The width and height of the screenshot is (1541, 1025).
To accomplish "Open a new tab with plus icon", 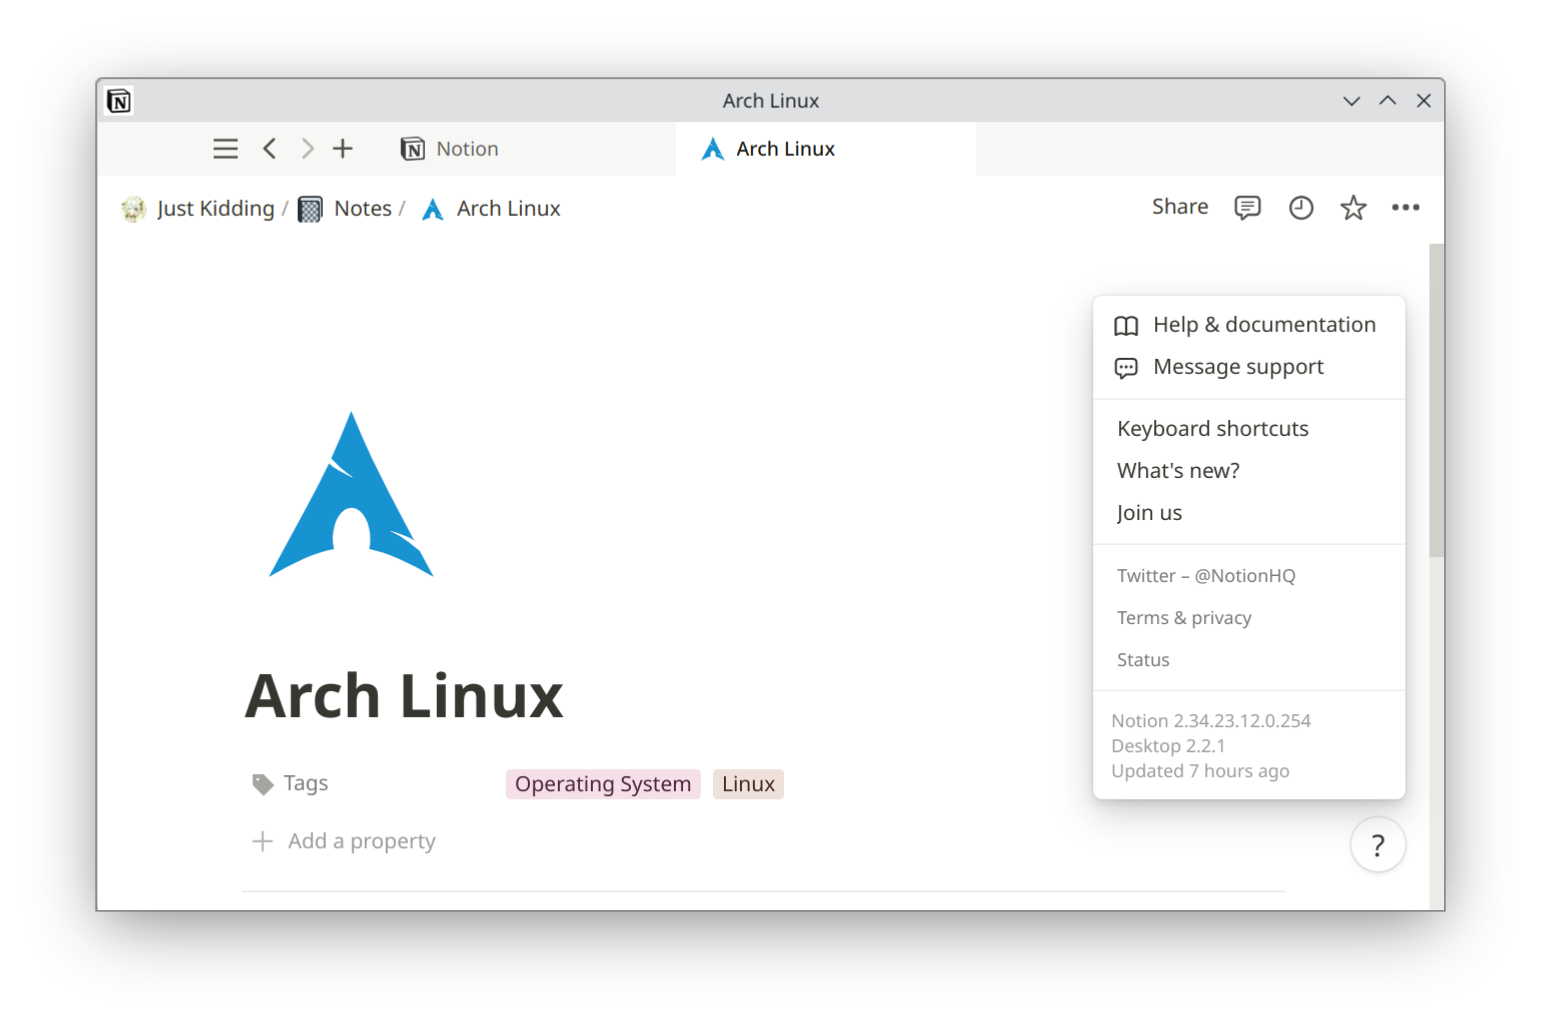I will pyautogui.click(x=343, y=149).
